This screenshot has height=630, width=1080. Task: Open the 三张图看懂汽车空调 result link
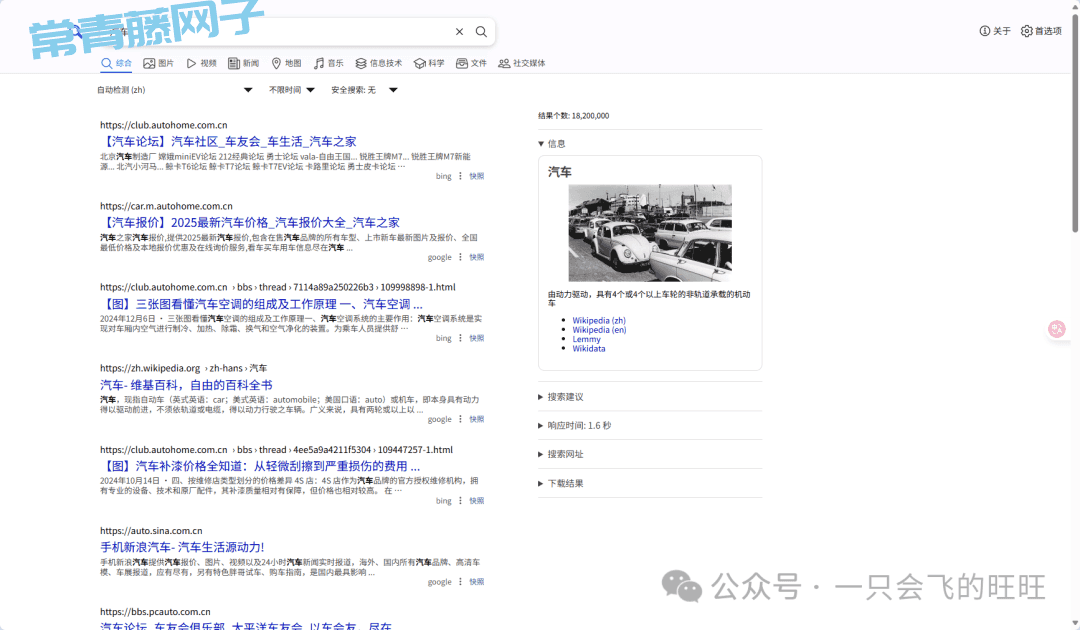click(x=261, y=304)
